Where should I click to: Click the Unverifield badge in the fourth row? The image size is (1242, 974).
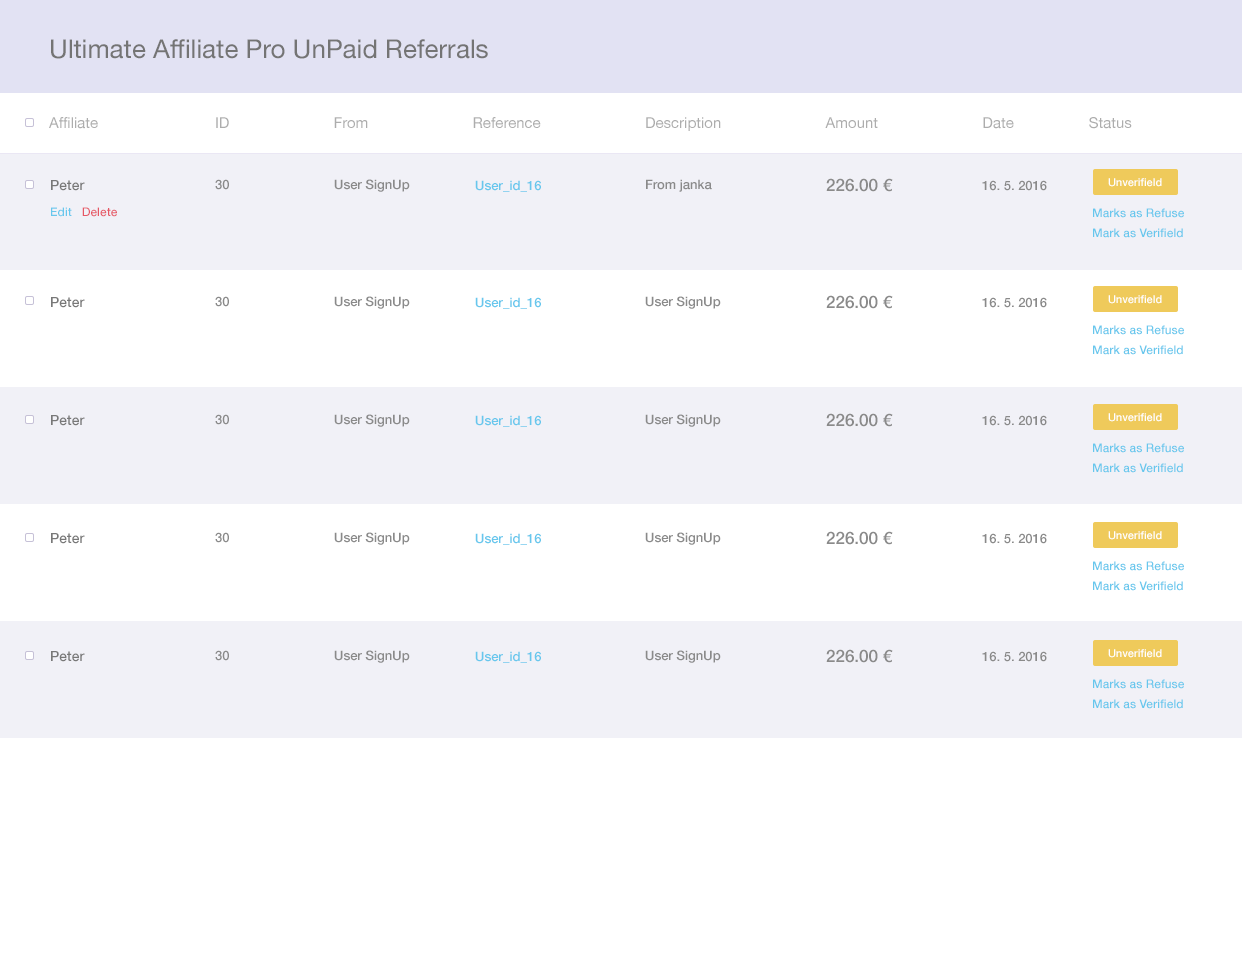click(1135, 535)
